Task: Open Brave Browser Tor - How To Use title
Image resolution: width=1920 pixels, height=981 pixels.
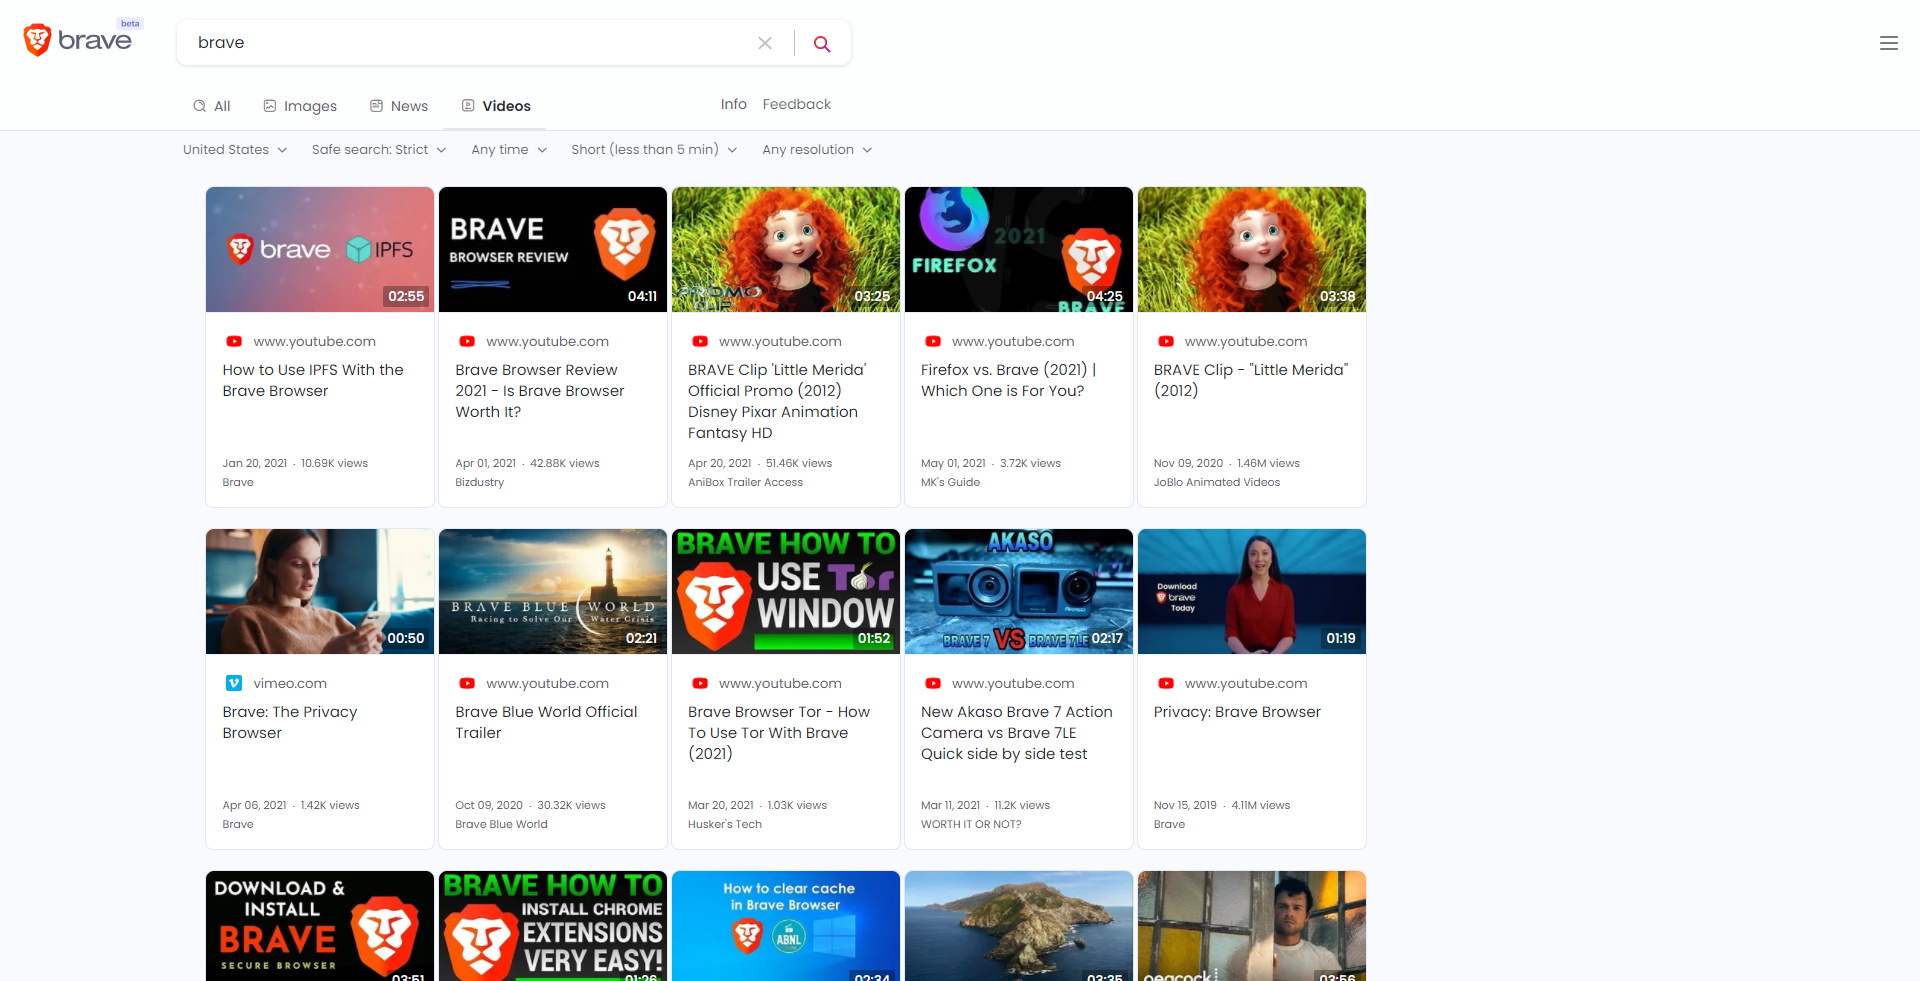Action: point(779,733)
